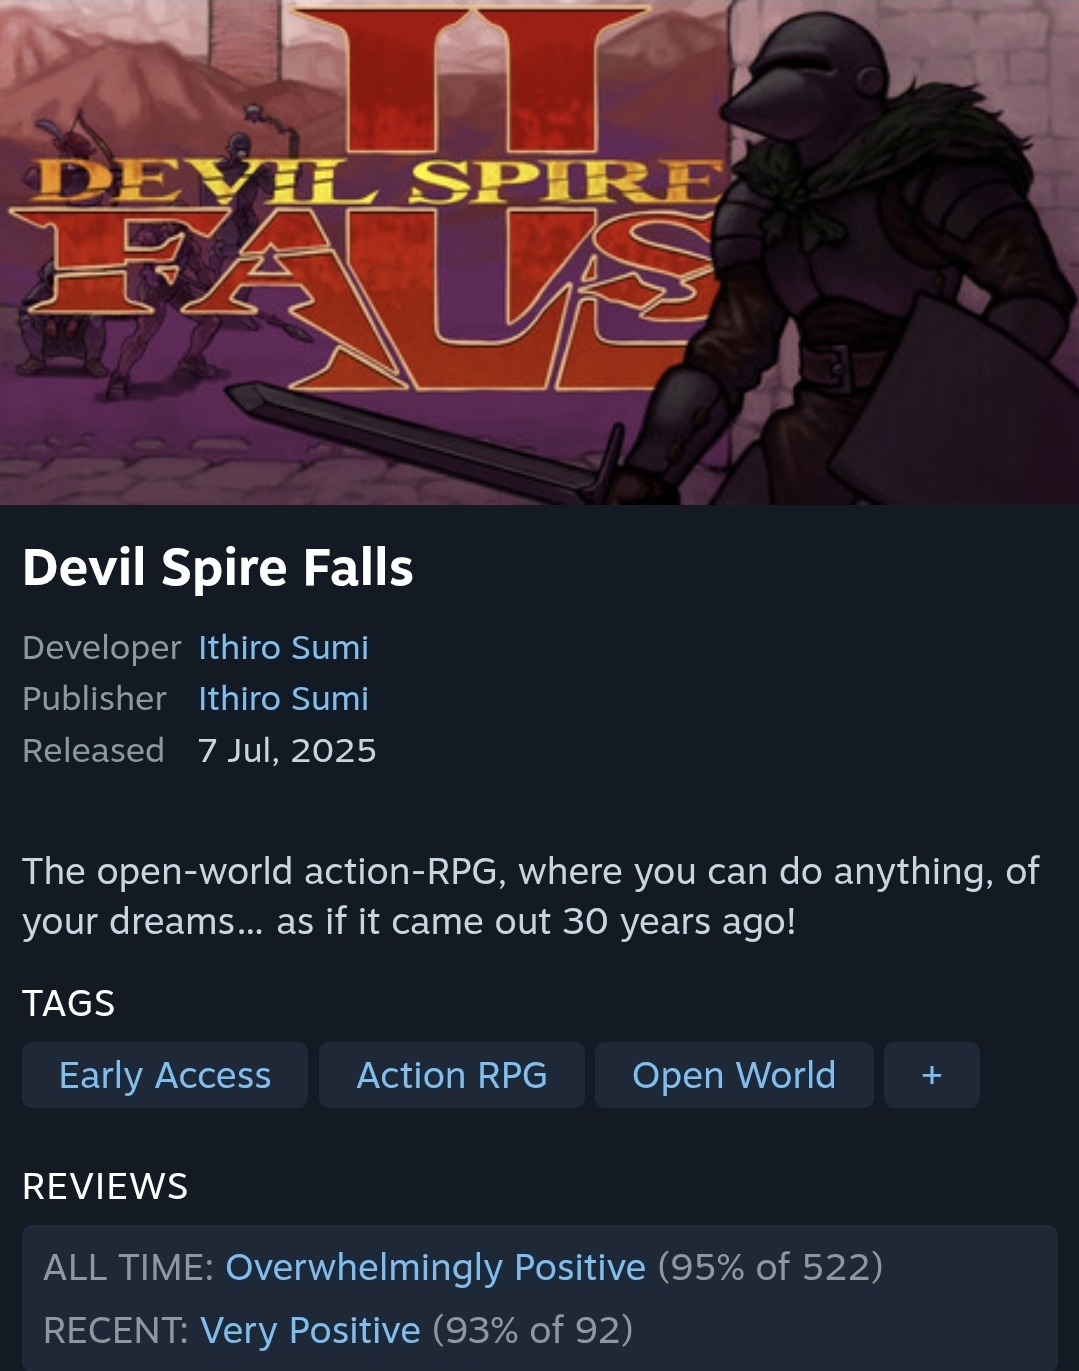Click the open-world action-RPG description text
Image resolution: width=1079 pixels, height=1371 pixels.
[531, 896]
